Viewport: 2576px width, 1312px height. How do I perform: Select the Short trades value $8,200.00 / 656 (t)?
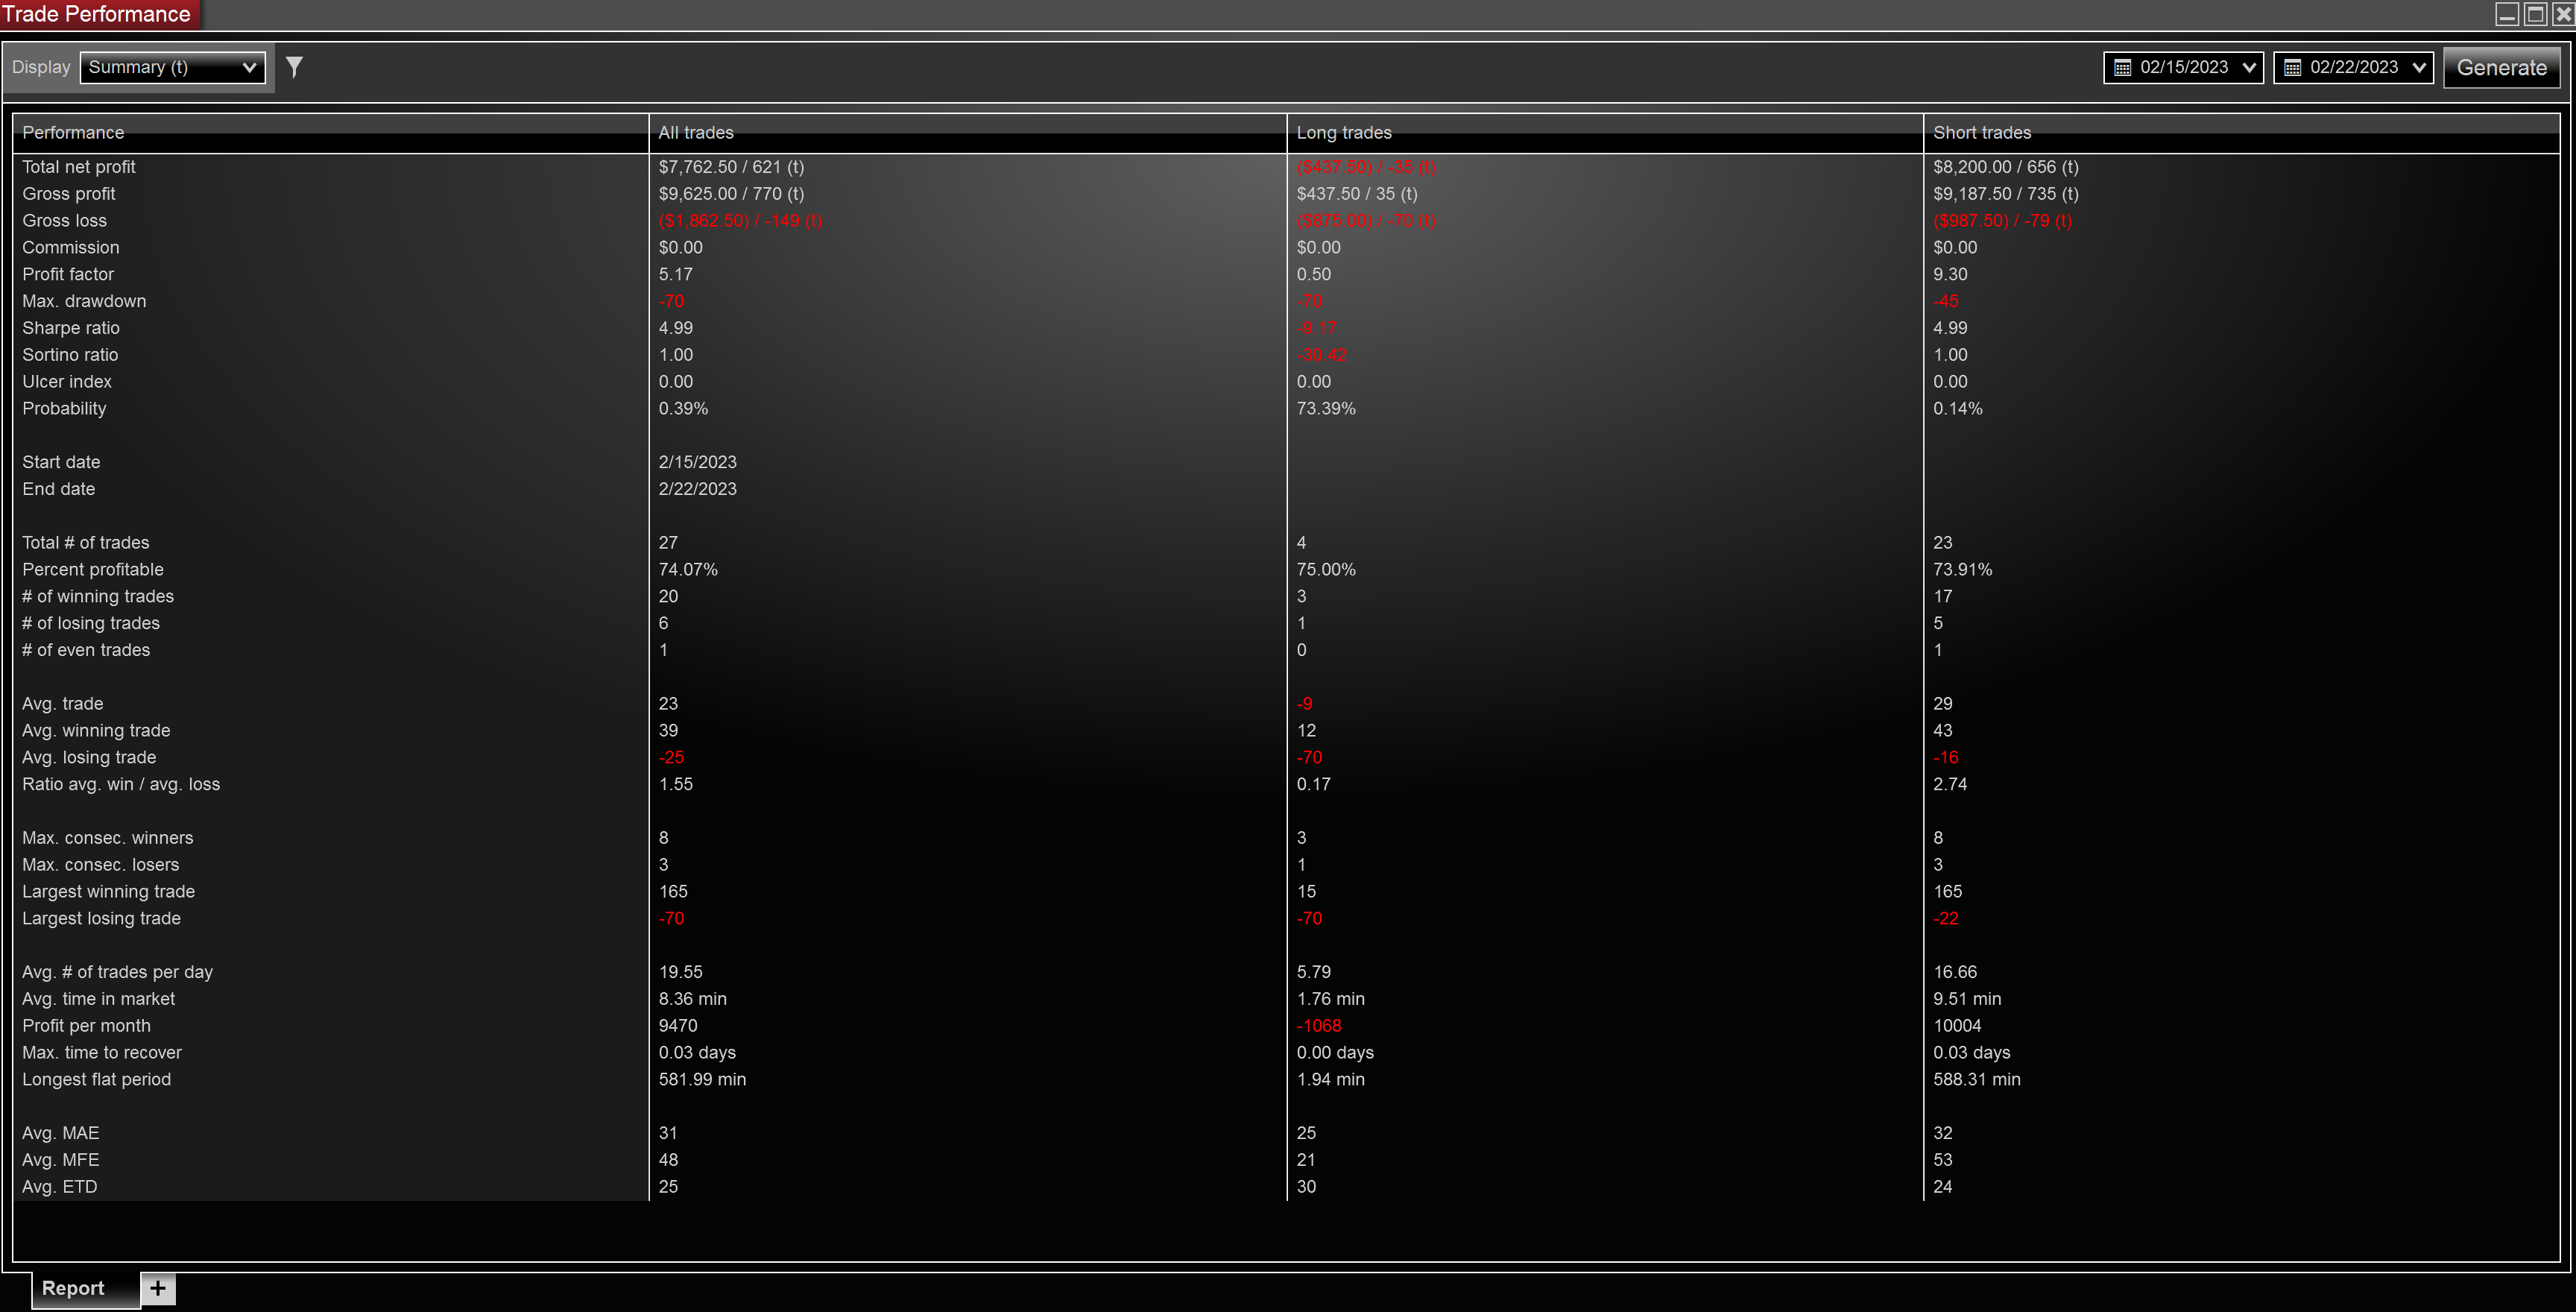pyautogui.click(x=2005, y=167)
